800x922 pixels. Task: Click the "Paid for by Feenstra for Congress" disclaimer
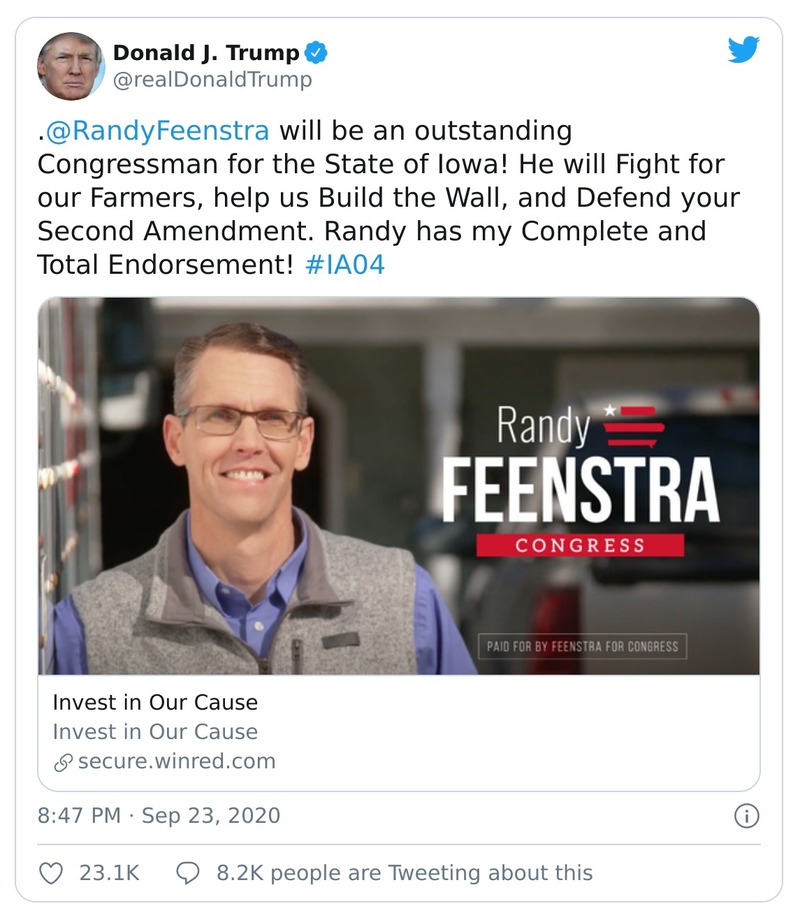click(582, 646)
